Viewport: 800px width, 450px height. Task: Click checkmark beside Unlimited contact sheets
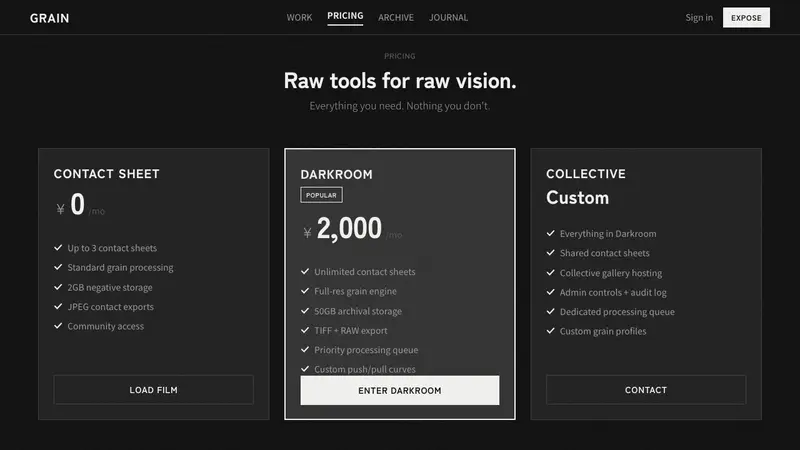305,271
